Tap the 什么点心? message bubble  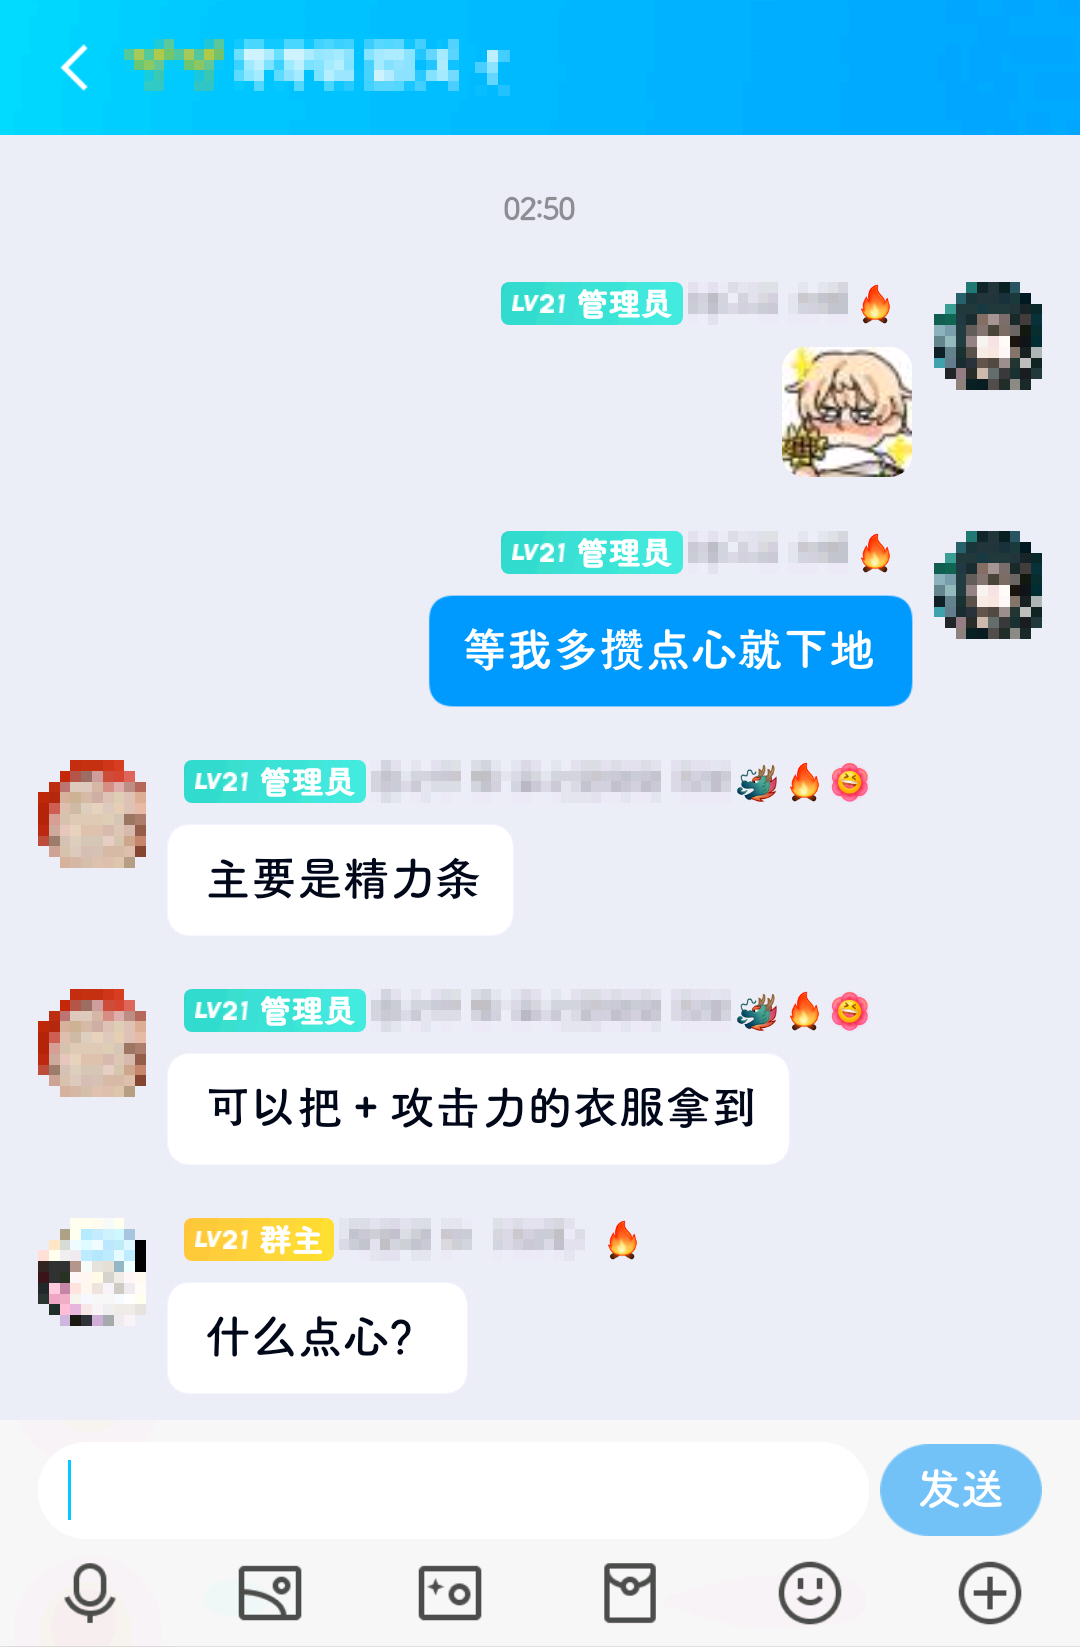point(317,1338)
